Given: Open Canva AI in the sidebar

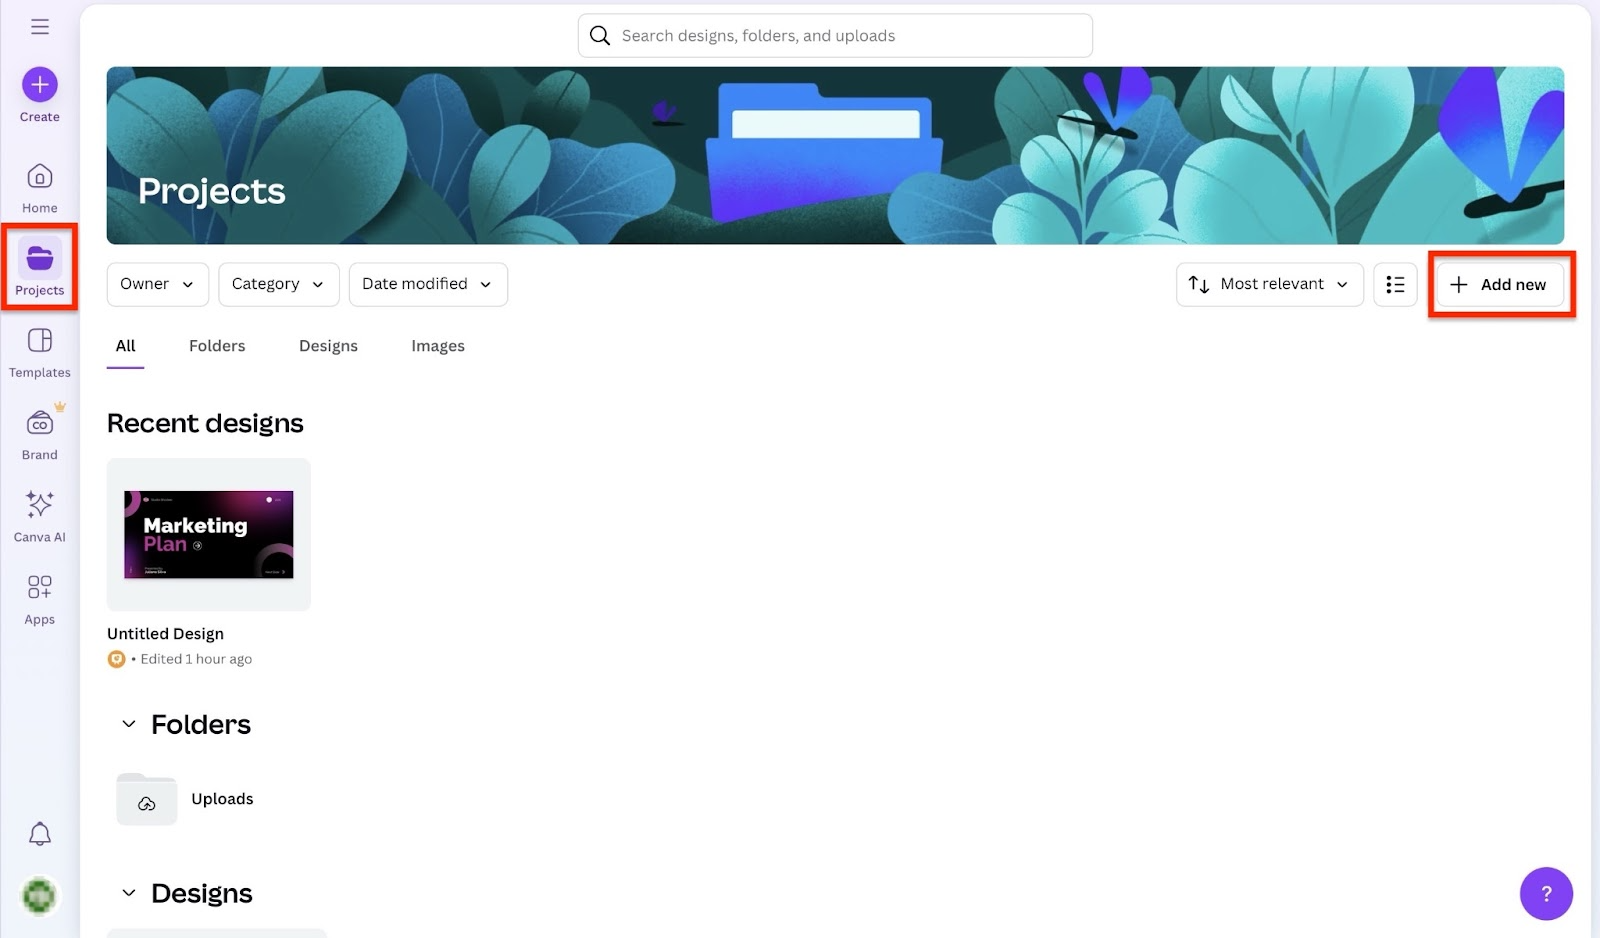Looking at the screenshot, I should point(40,517).
